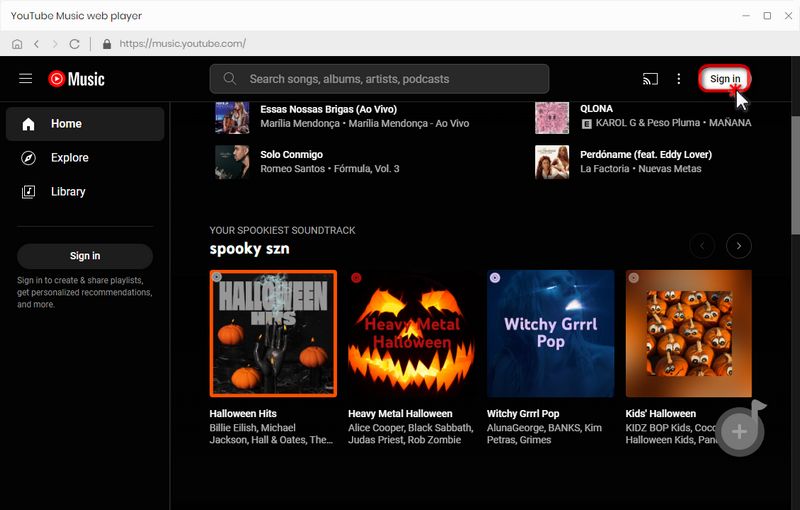Click the Library music icon

(28, 192)
